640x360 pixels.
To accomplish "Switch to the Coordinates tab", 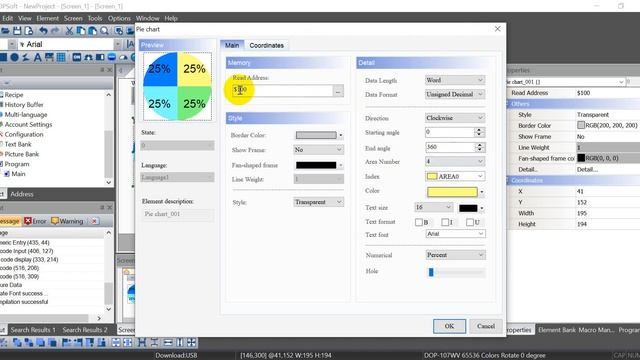I will [x=267, y=45].
